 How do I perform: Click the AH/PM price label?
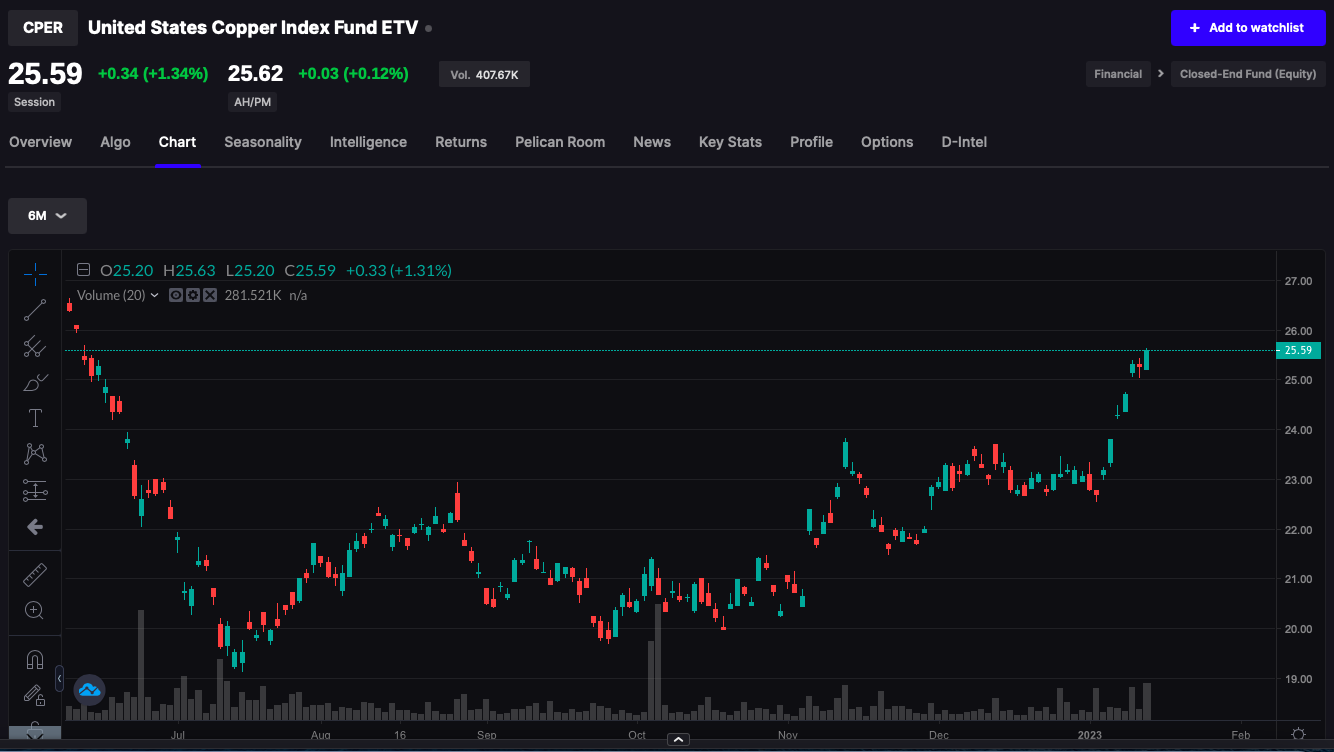(x=254, y=102)
